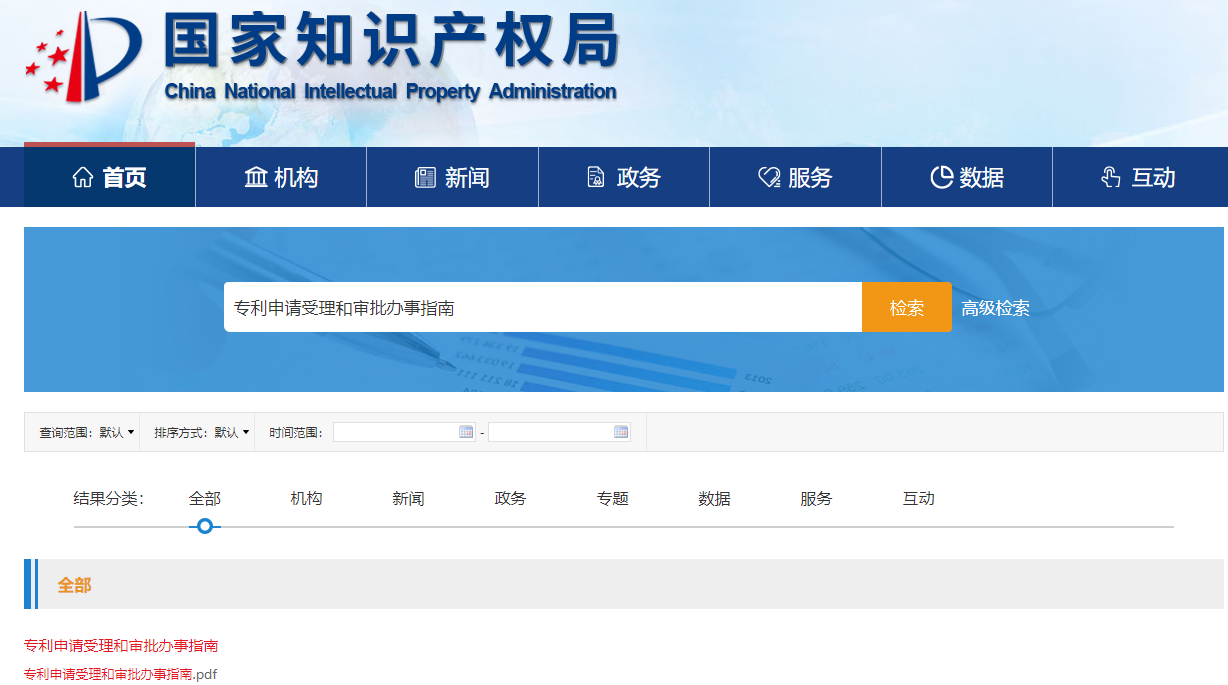Open the 高级检索 advanced search link

[x=995, y=308]
